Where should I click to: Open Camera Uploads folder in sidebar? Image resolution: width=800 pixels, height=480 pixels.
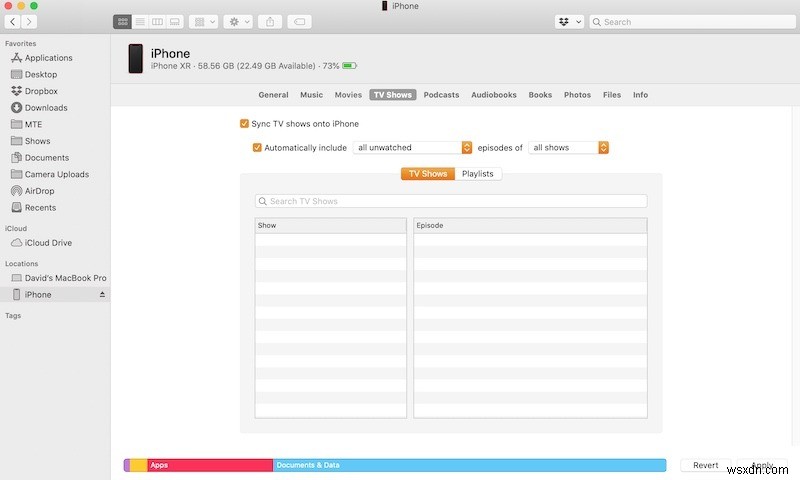click(x=57, y=174)
